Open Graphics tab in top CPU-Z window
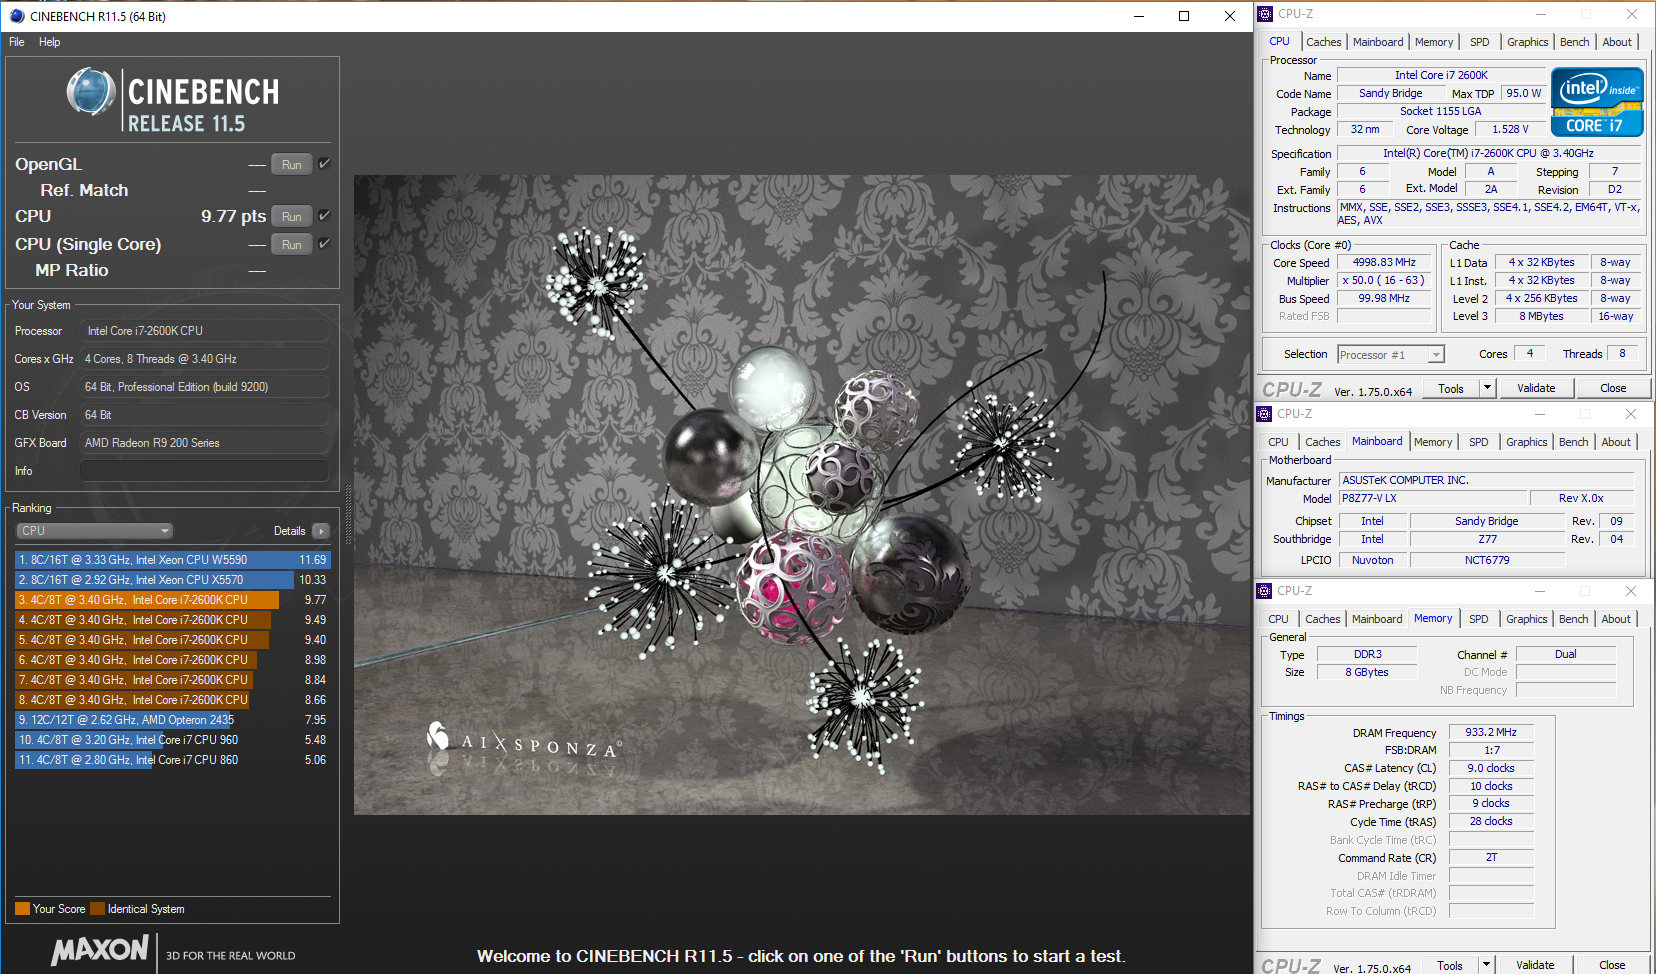The height and width of the screenshot is (974, 1656). [1528, 42]
